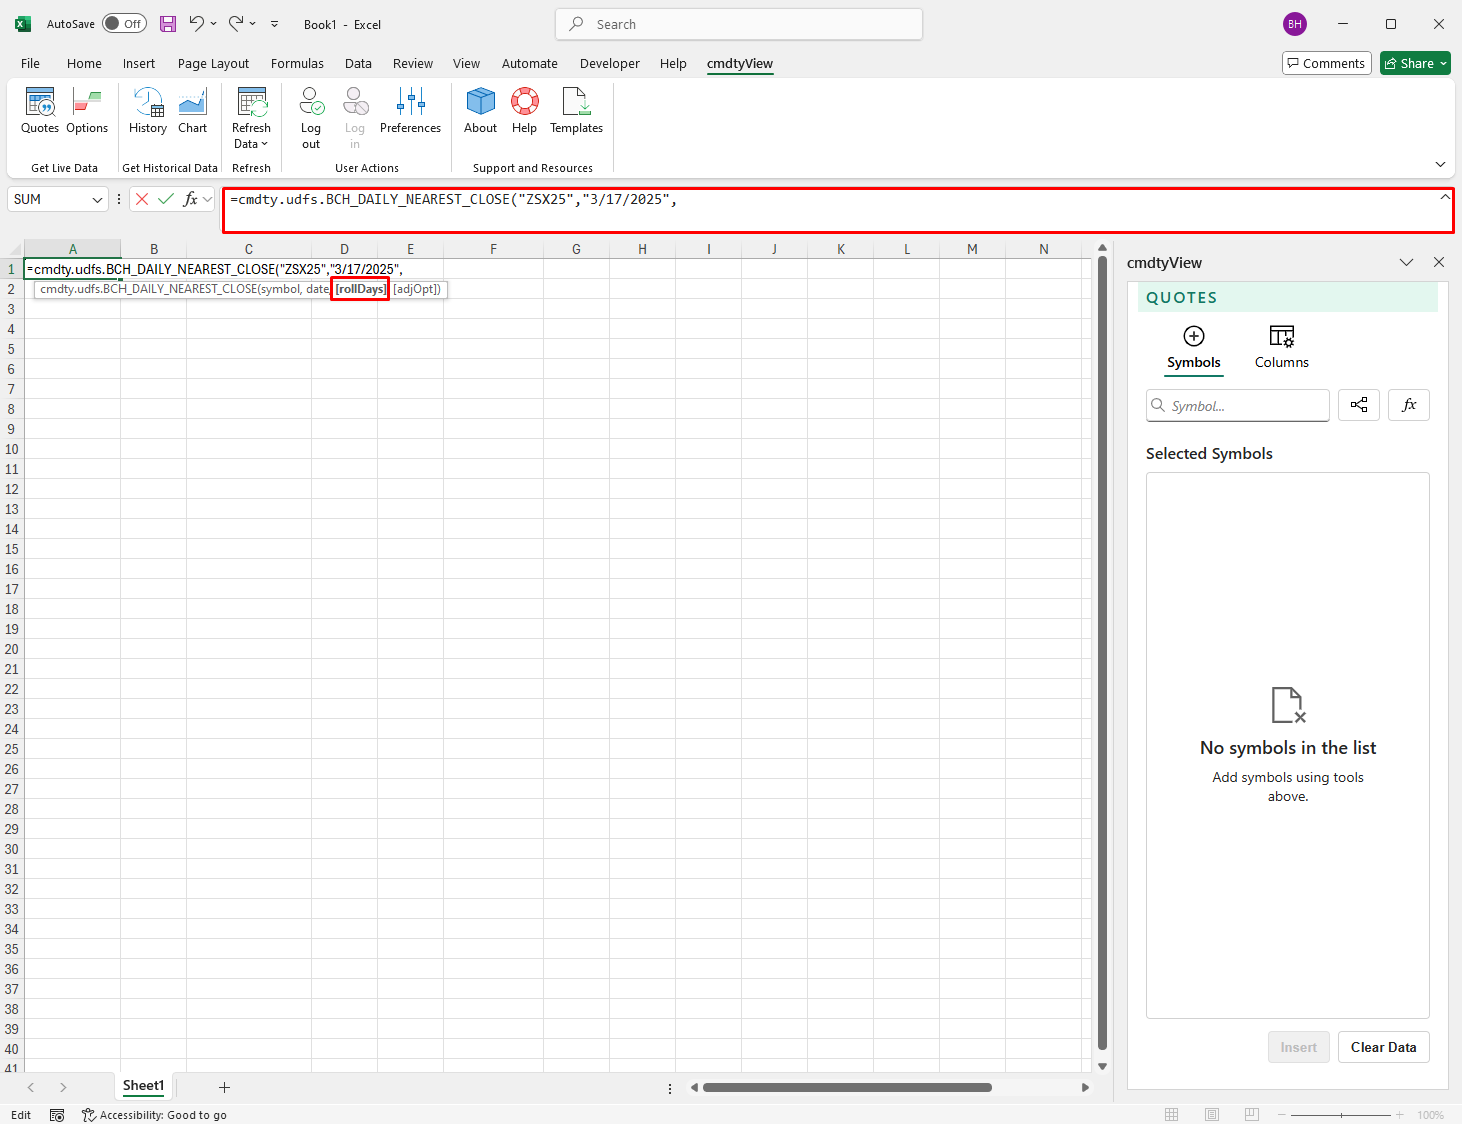
Task: Open the Page Layout ribbon tab
Action: [x=213, y=63]
